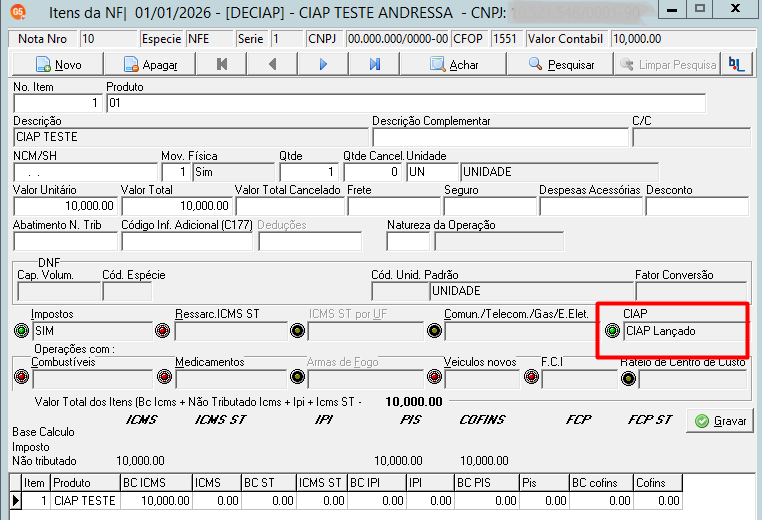Go to previous record arrow
762x520 pixels.
pos(272,65)
